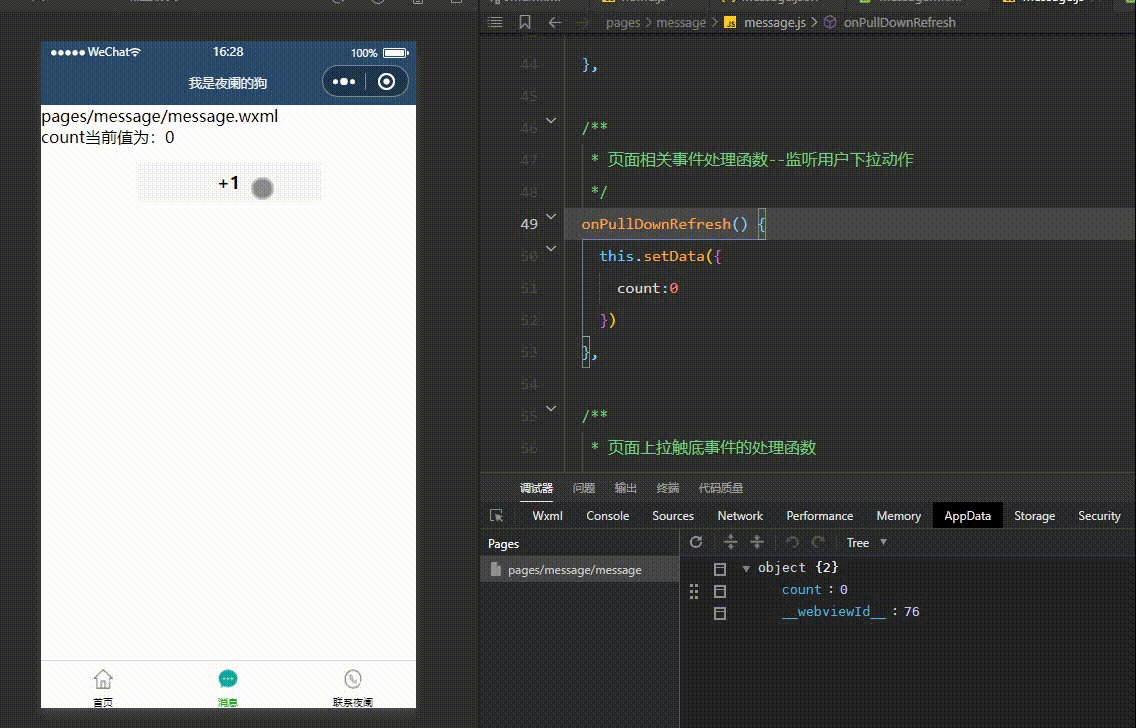The height and width of the screenshot is (728, 1136).
Task: Fold the comment block at line 46
Action: (x=551, y=120)
